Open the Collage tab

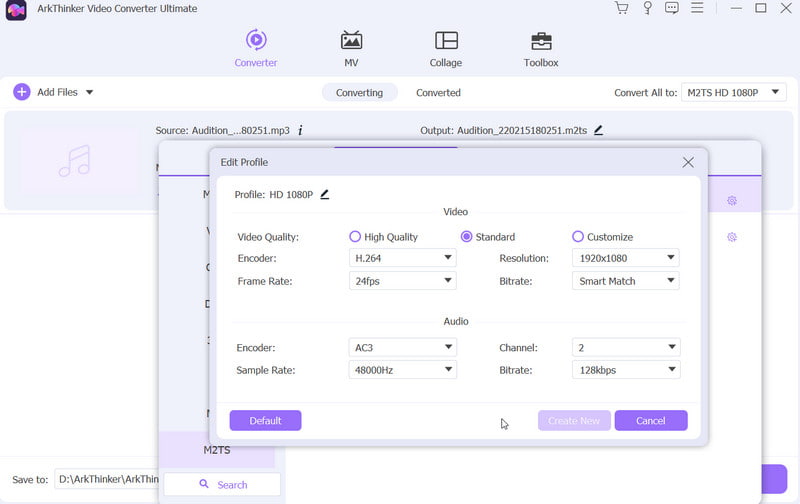[x=446, y=49]
